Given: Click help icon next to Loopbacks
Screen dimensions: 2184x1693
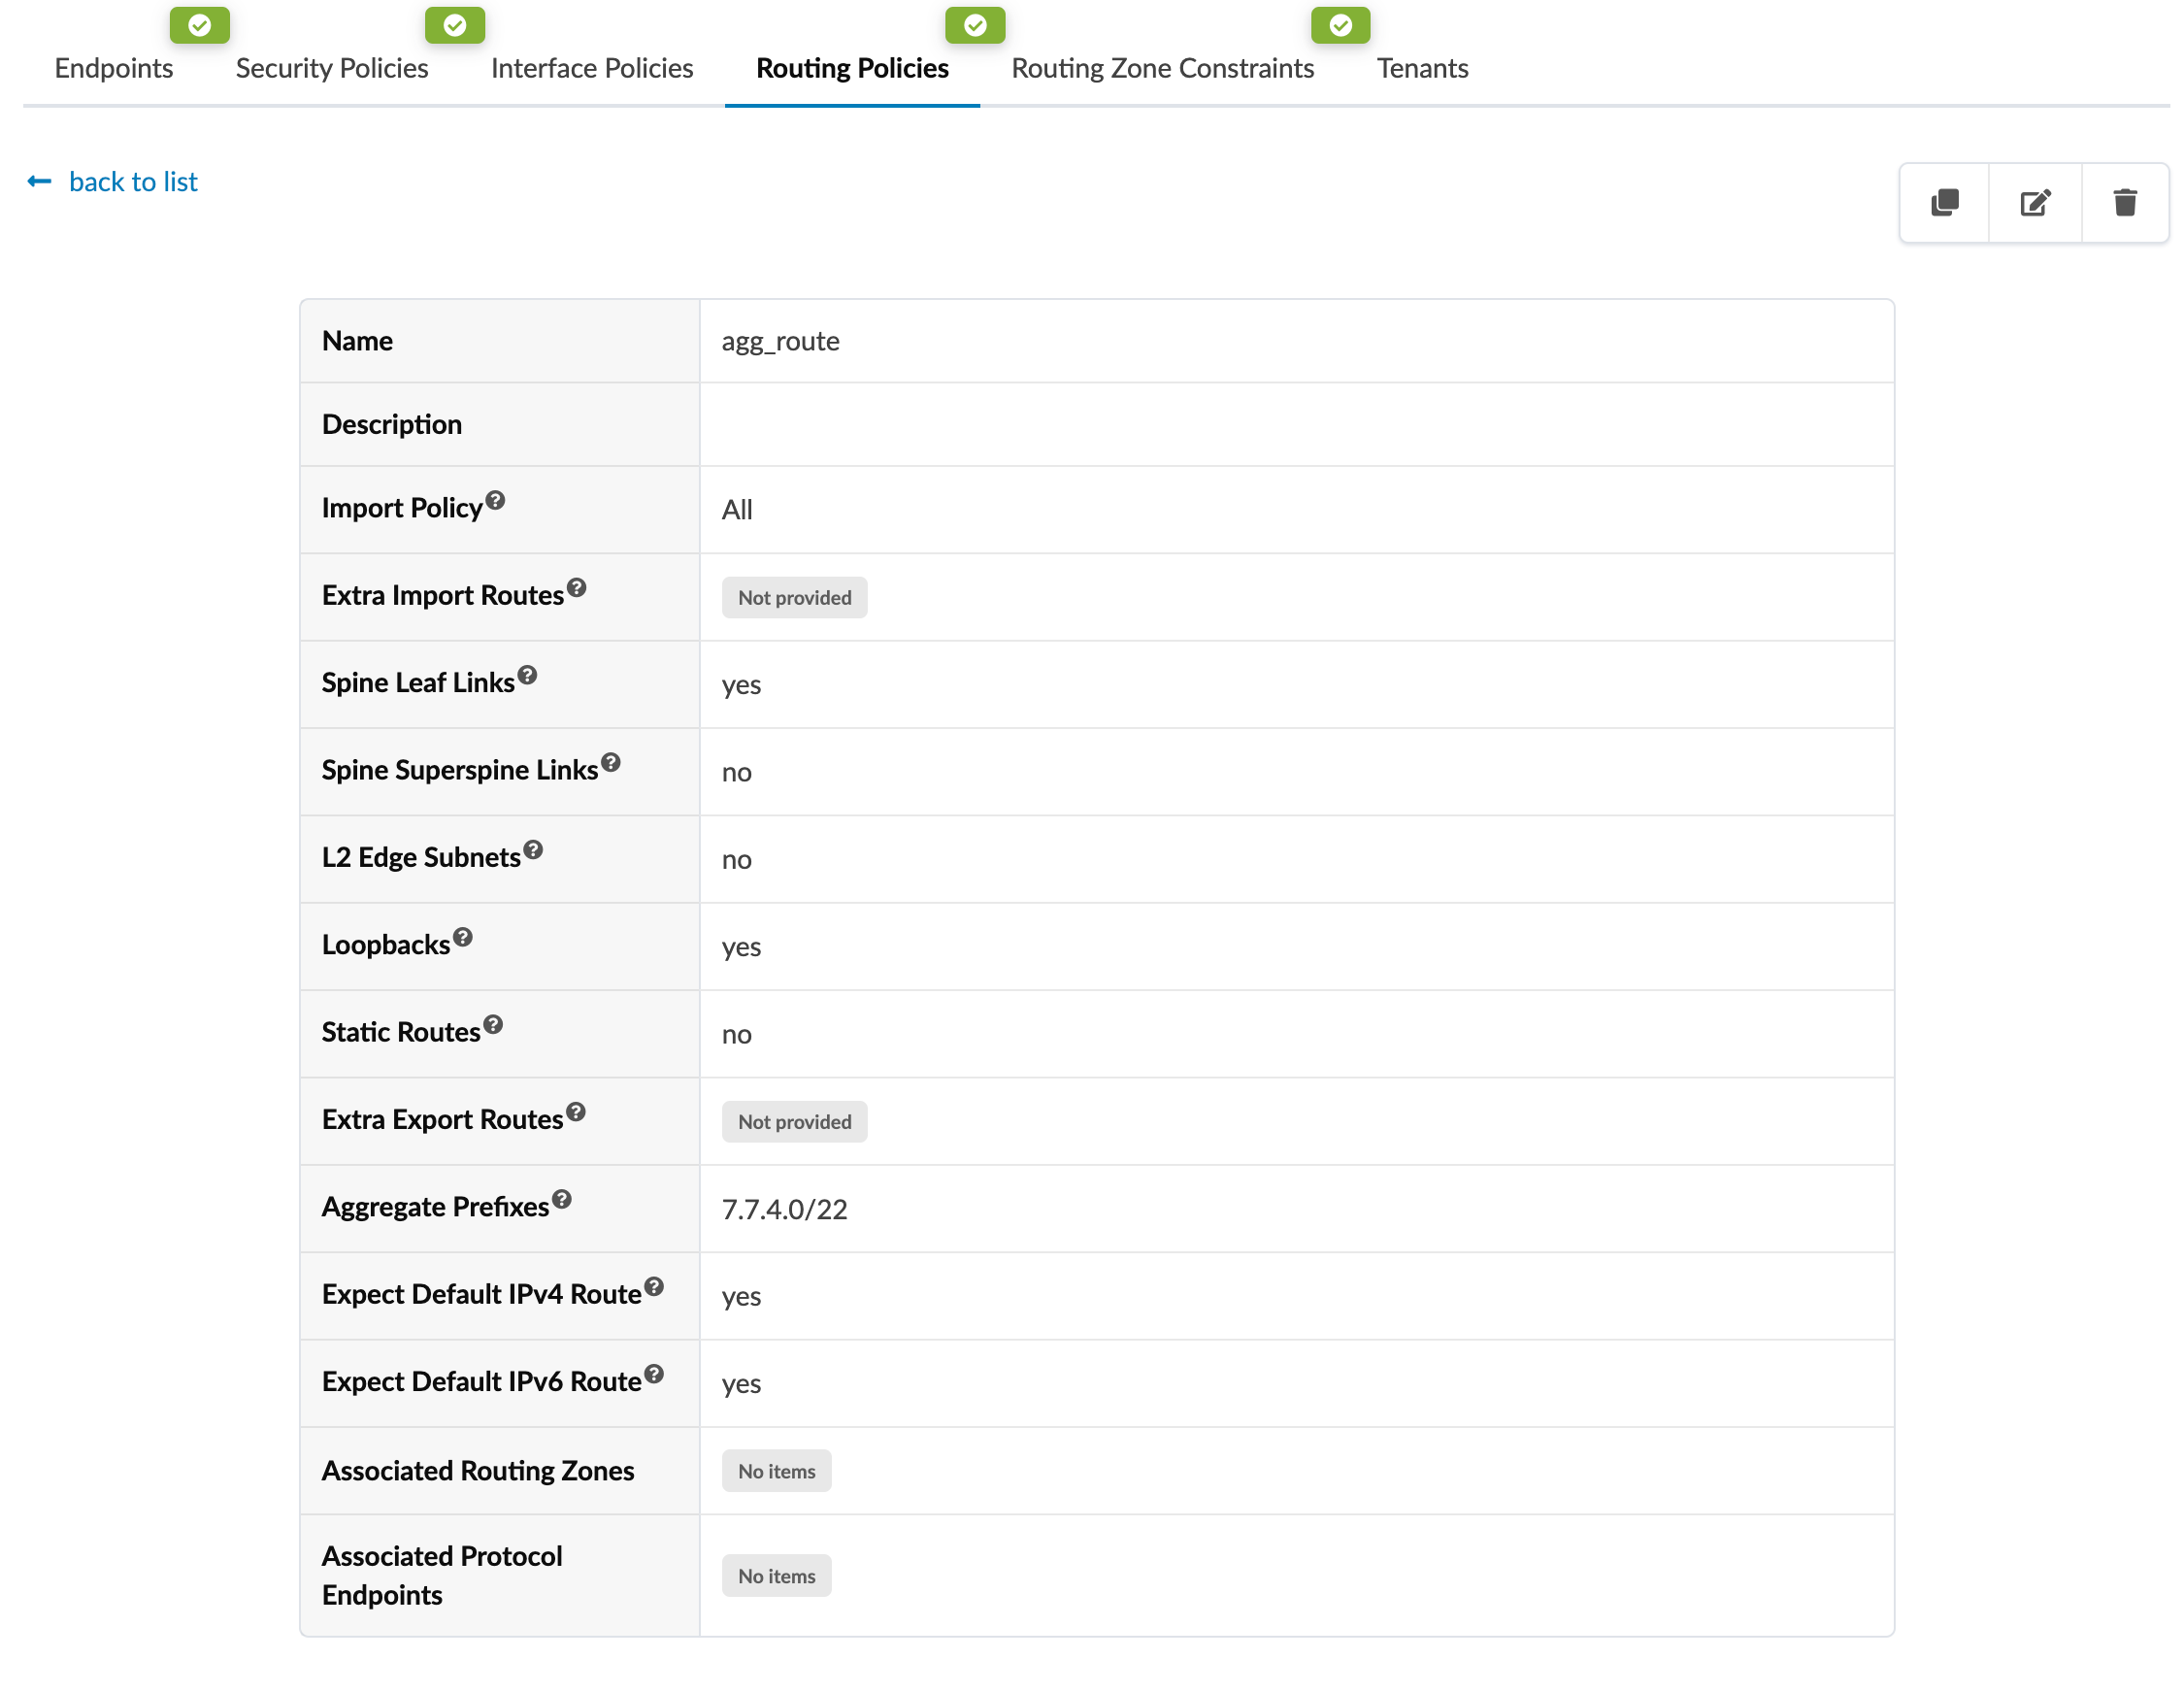Looking at the screenshot, I should click(462, 937).
